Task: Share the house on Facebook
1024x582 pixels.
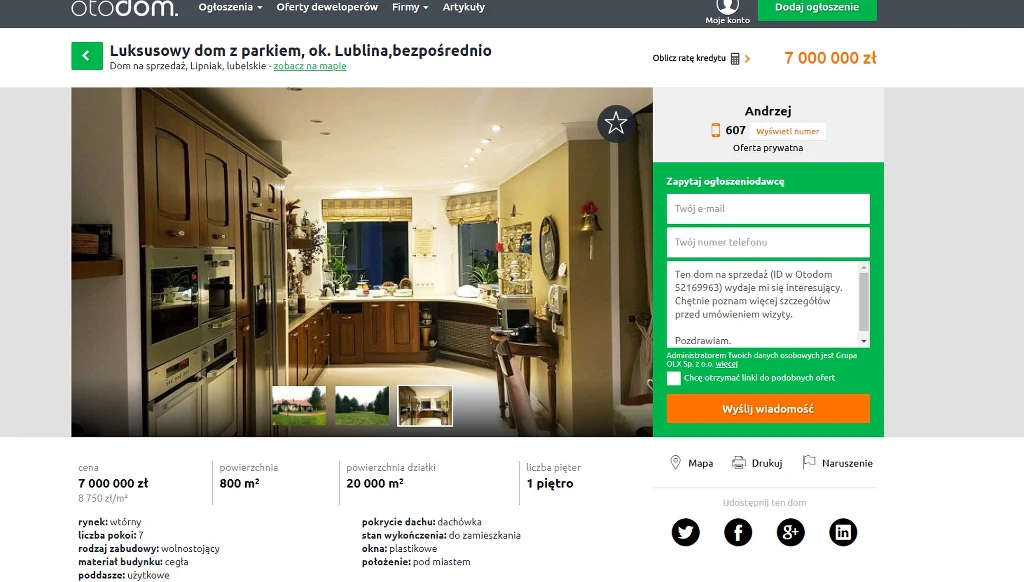Action: 738,532
